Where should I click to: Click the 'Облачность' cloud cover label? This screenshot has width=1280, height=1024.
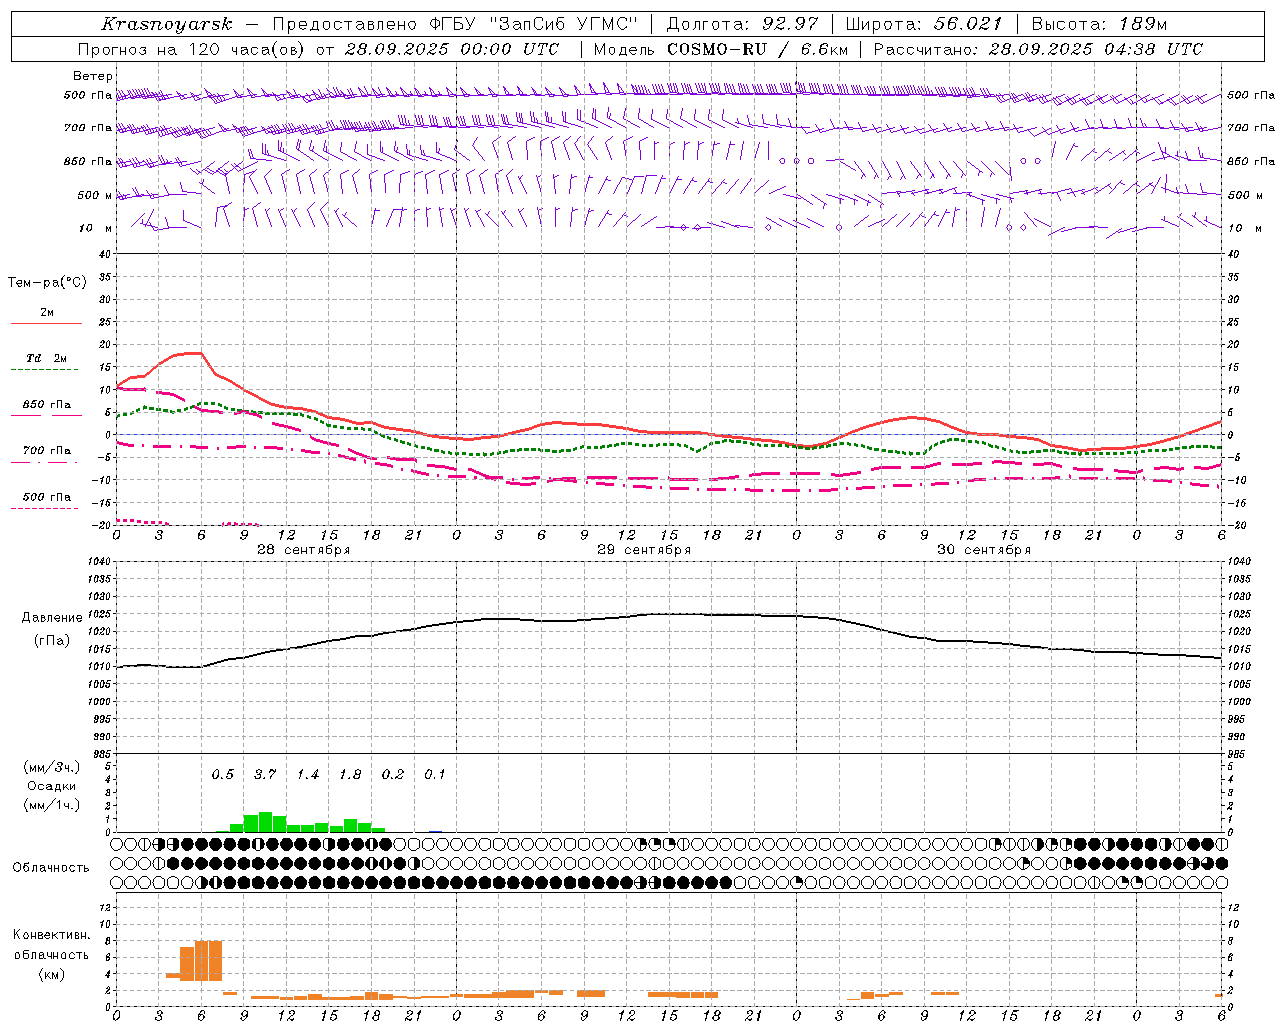click(x=51, y=868)
